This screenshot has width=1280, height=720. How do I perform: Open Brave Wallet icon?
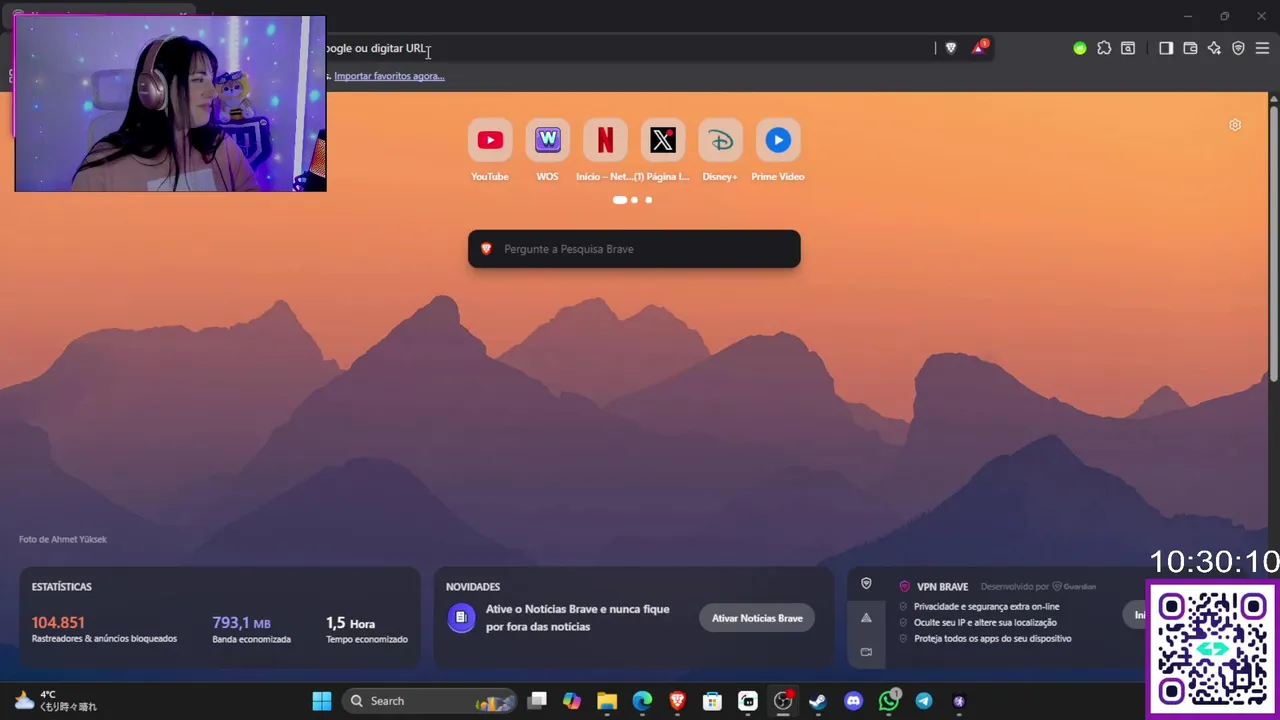(x=1190, y=48)
